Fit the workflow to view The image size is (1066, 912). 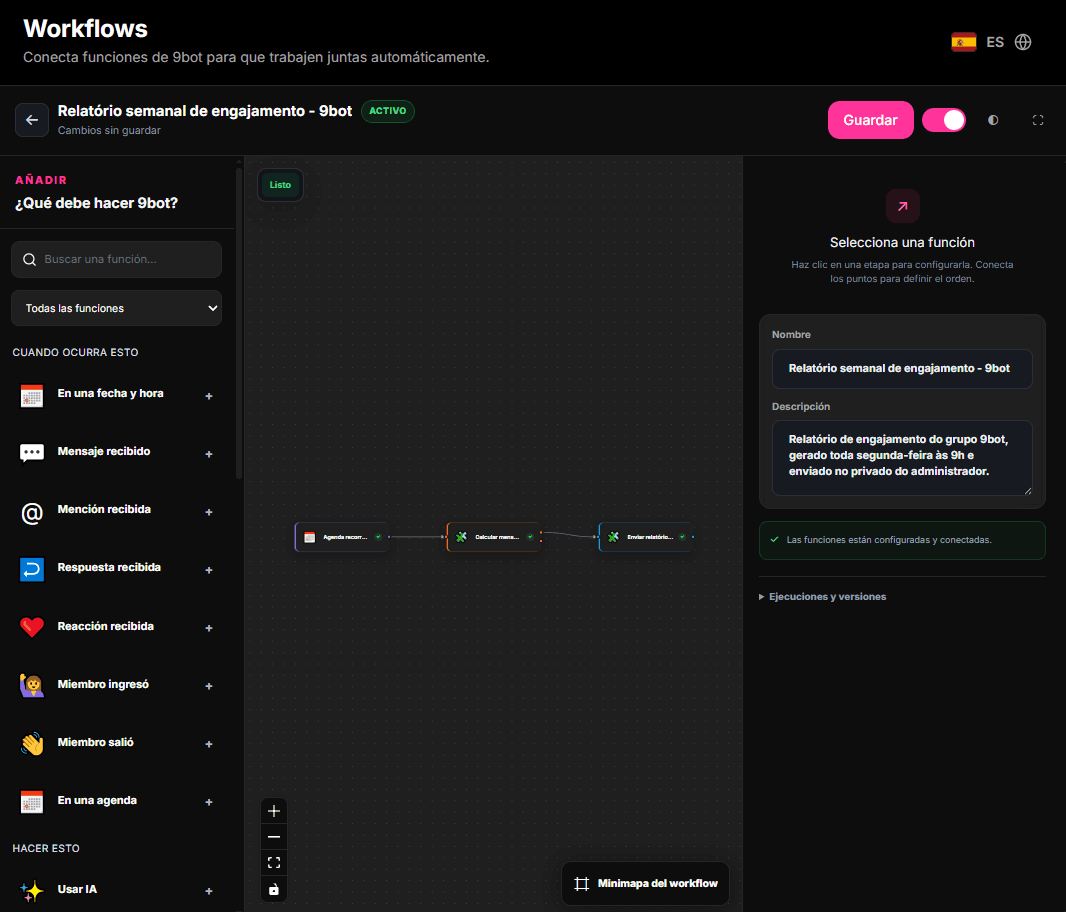pyautogui.click(x=274, y=863)
